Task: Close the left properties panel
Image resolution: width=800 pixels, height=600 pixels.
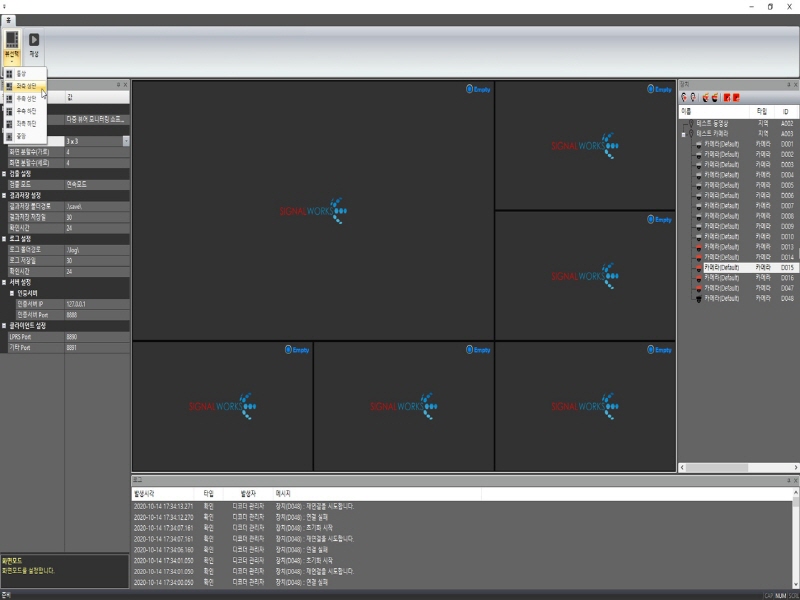Action: [x=126, y=85]
